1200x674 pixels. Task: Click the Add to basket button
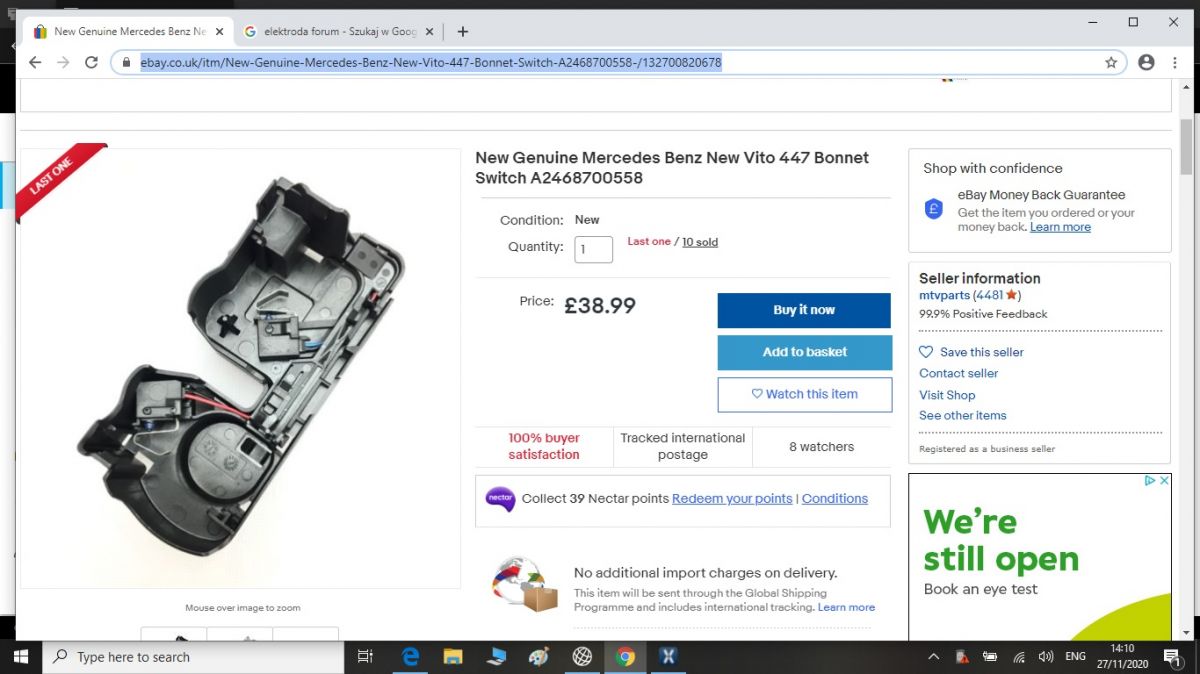pos(804,352)
